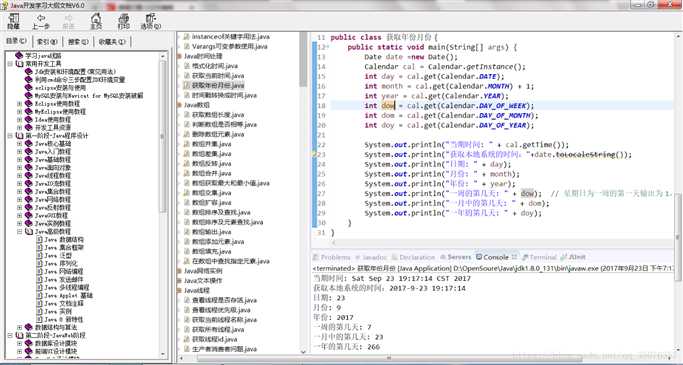Click the 打印 (Print) toolbar button
The width and height of the screenshot is (683, 365).
coord(124,21)
